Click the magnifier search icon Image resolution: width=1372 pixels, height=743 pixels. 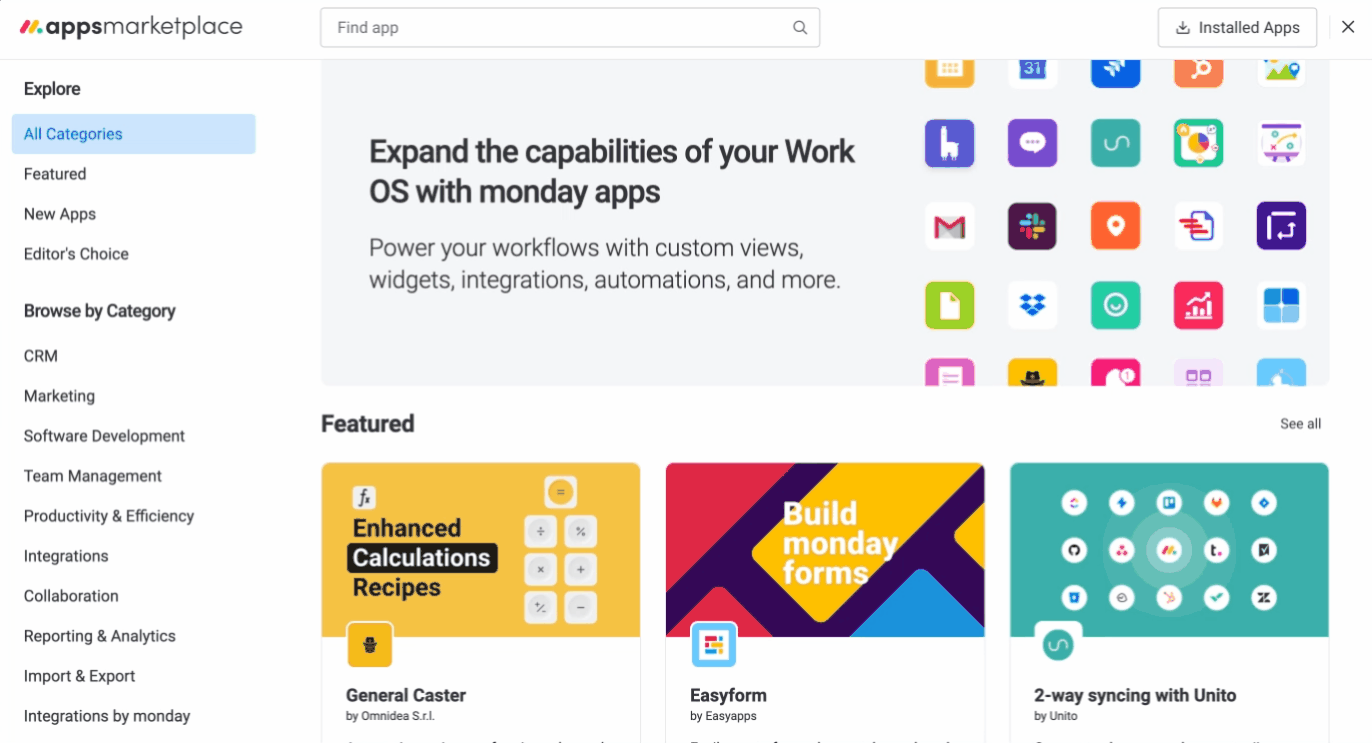click(800, 28)
